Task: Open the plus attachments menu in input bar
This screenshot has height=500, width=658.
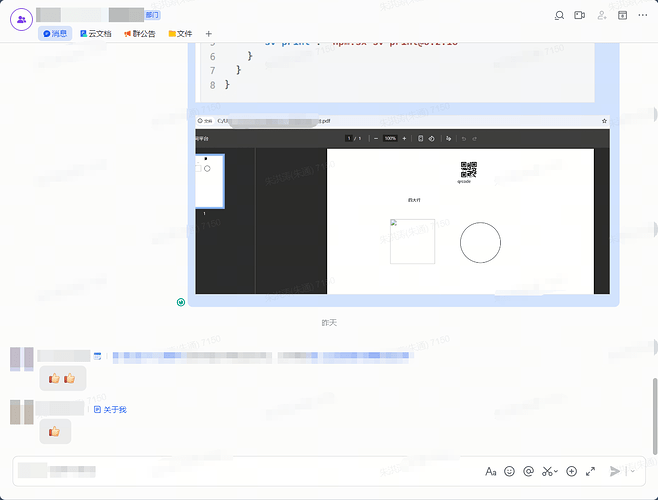Action: tap(571, 471)
